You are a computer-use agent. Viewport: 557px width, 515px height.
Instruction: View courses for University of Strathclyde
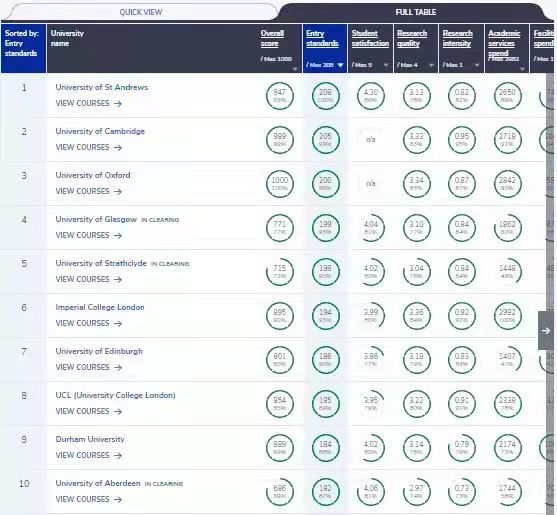tap(88, 280)
